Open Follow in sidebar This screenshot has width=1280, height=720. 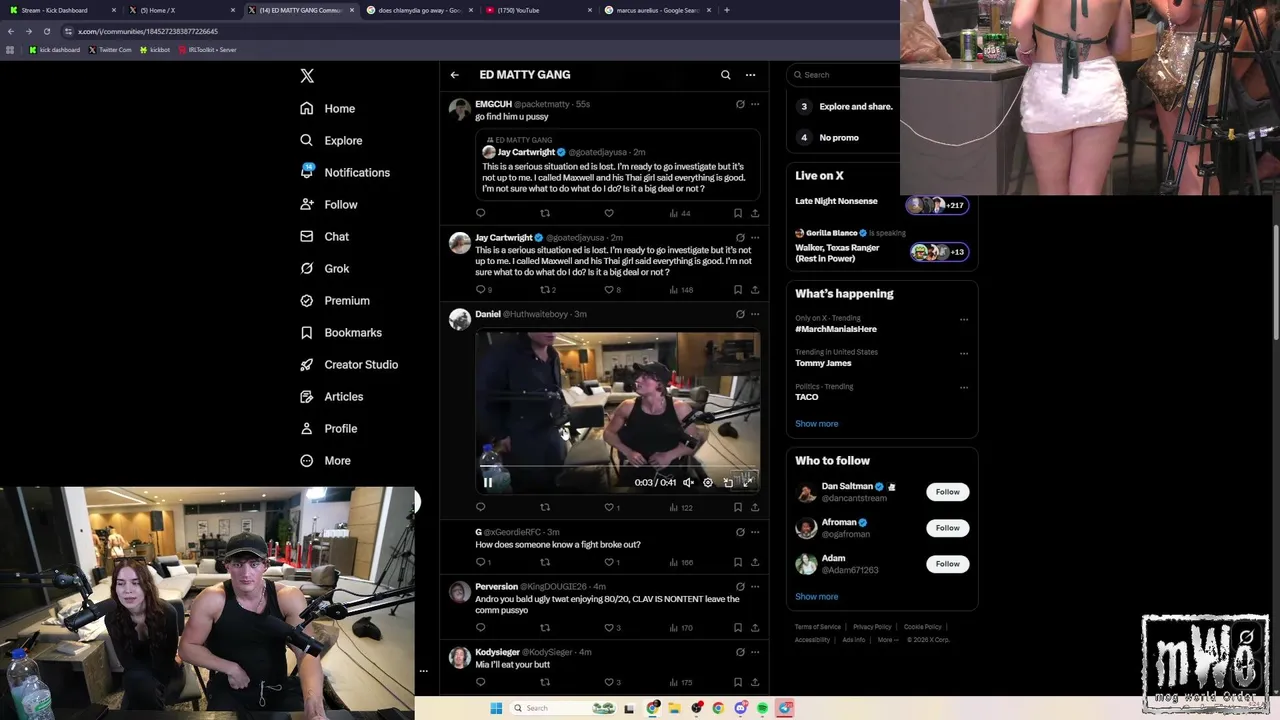[328, 204]
